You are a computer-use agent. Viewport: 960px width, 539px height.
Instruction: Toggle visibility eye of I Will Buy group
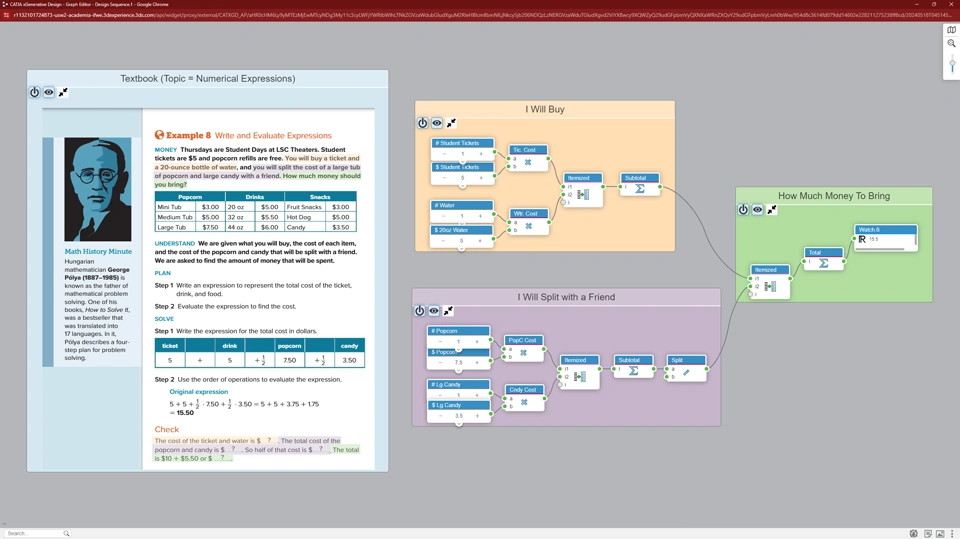437,123
